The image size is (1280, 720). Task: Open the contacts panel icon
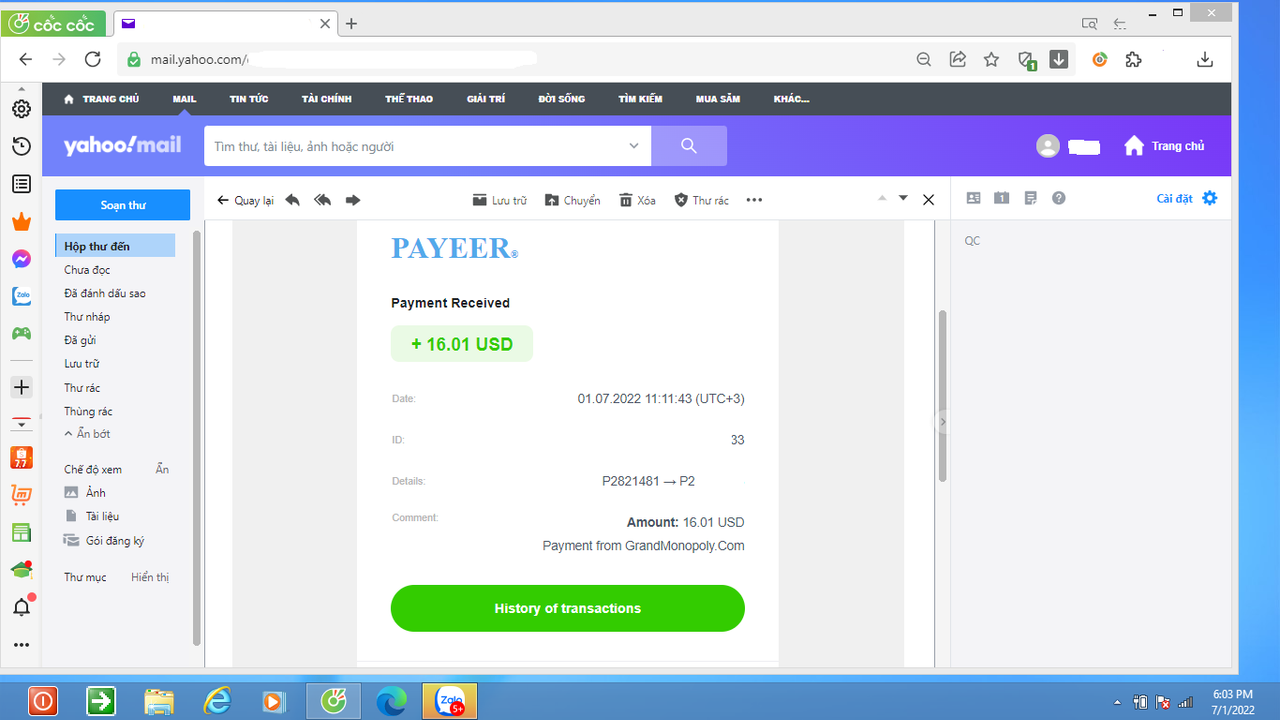coord(973,198)
